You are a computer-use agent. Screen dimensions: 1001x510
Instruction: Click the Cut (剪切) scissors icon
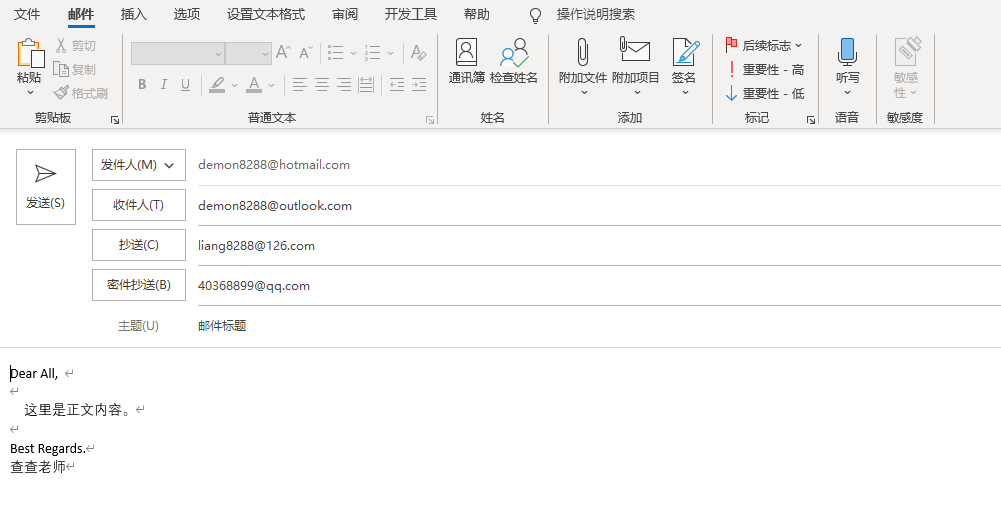(61, 45)
